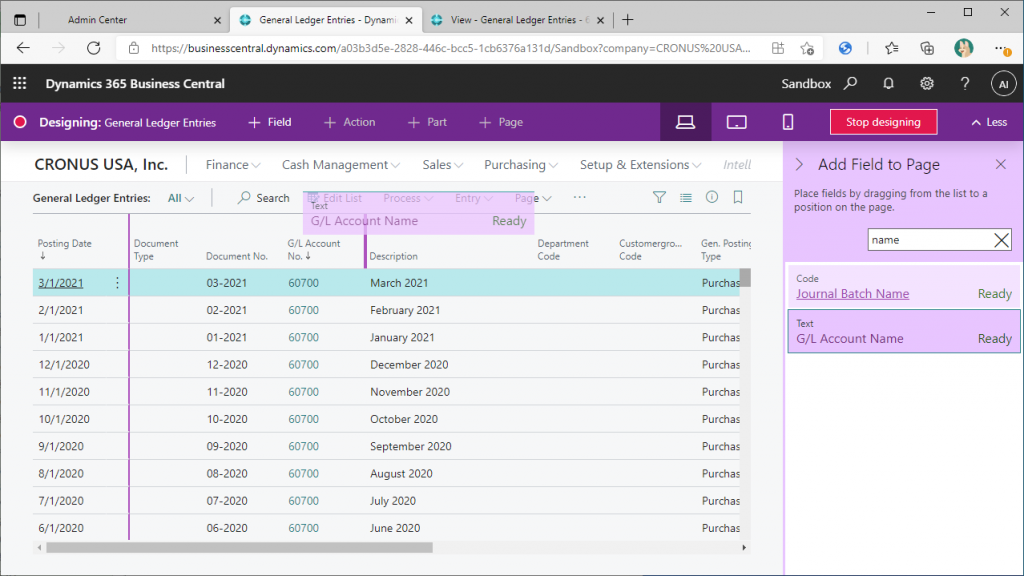
Task: Open G/L account 60700 for February 2021
Action: pos(304,310)
